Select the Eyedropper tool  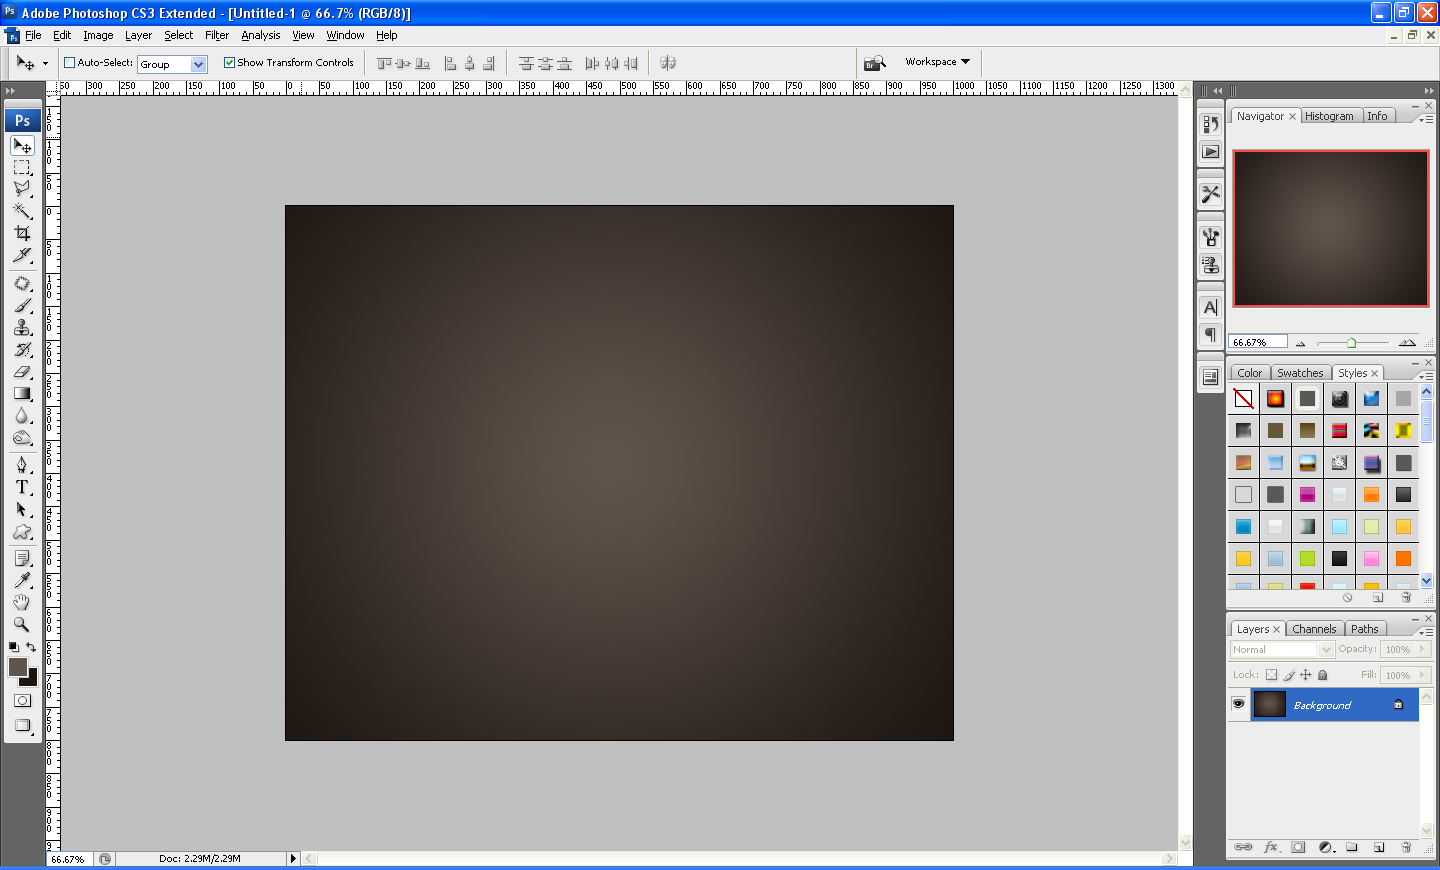[x=22, y=580]
